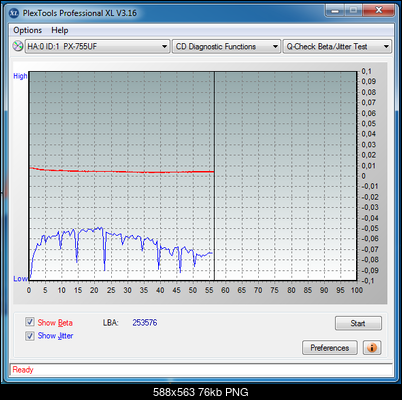Image resolution: width=402 pixels, height=400 pixels.
Task: Click the PlexTools XL title bar icon
Action: tap(14, 13)
